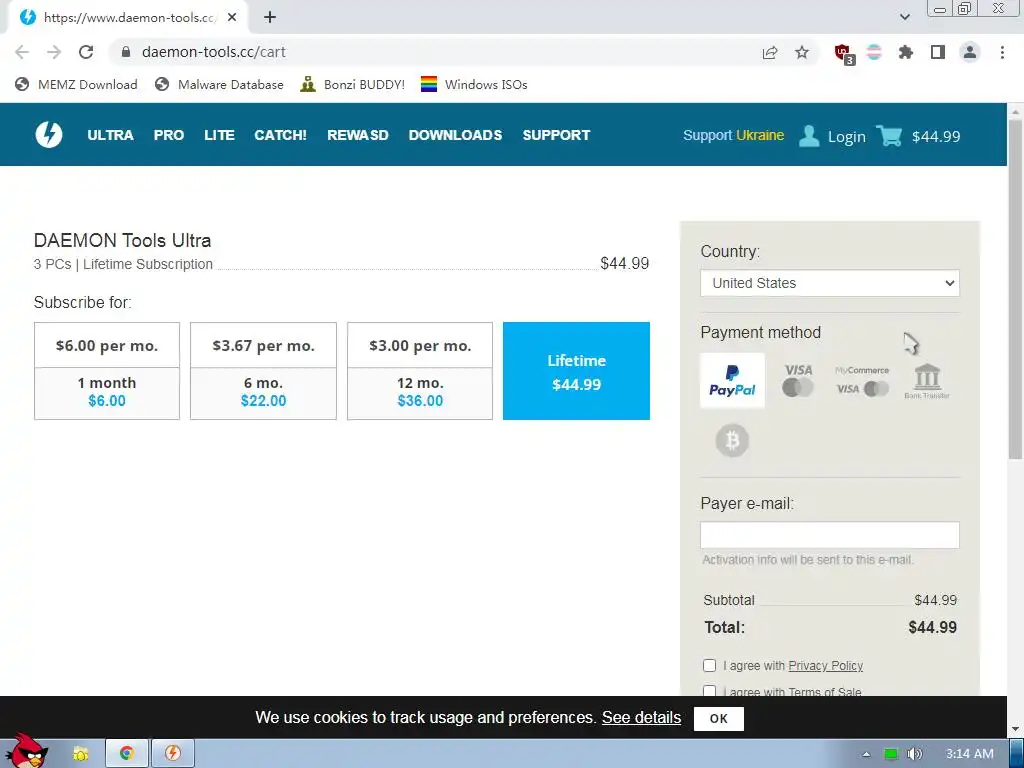Click the page vertical scrollbar thumb
1024x768 pixels.
1016,289
